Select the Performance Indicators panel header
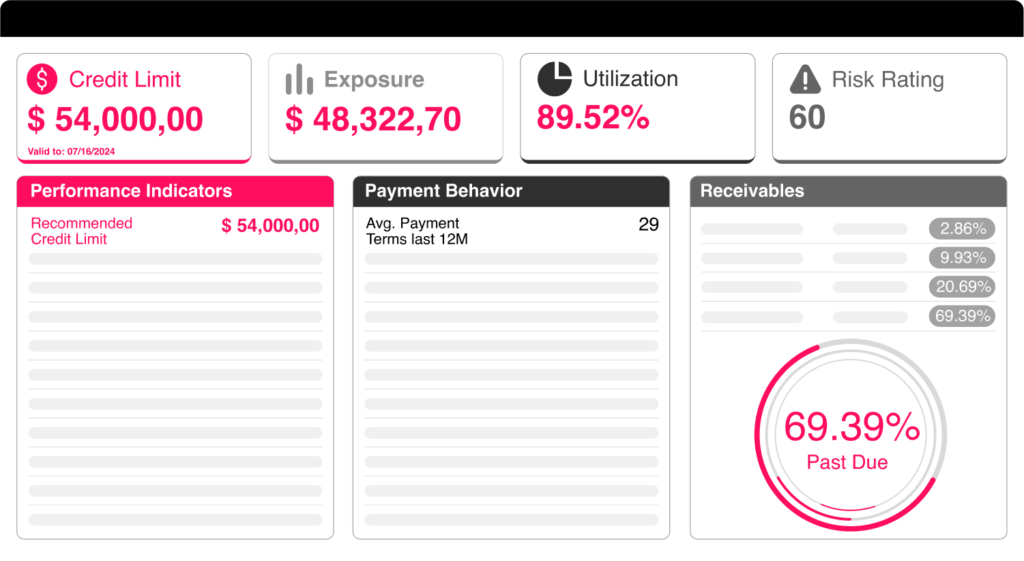 tap(175, 191)
